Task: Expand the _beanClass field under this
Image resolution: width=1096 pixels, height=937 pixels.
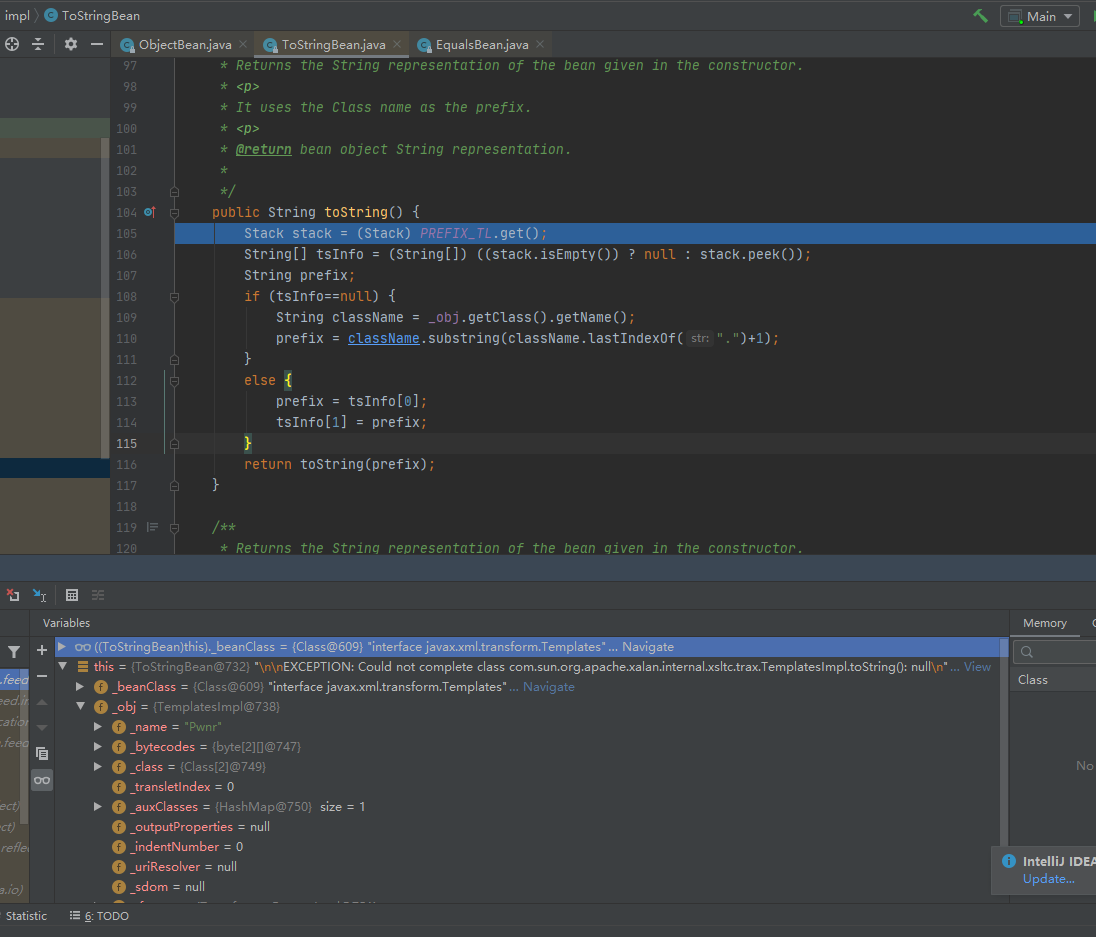Action: coord(80,687)
